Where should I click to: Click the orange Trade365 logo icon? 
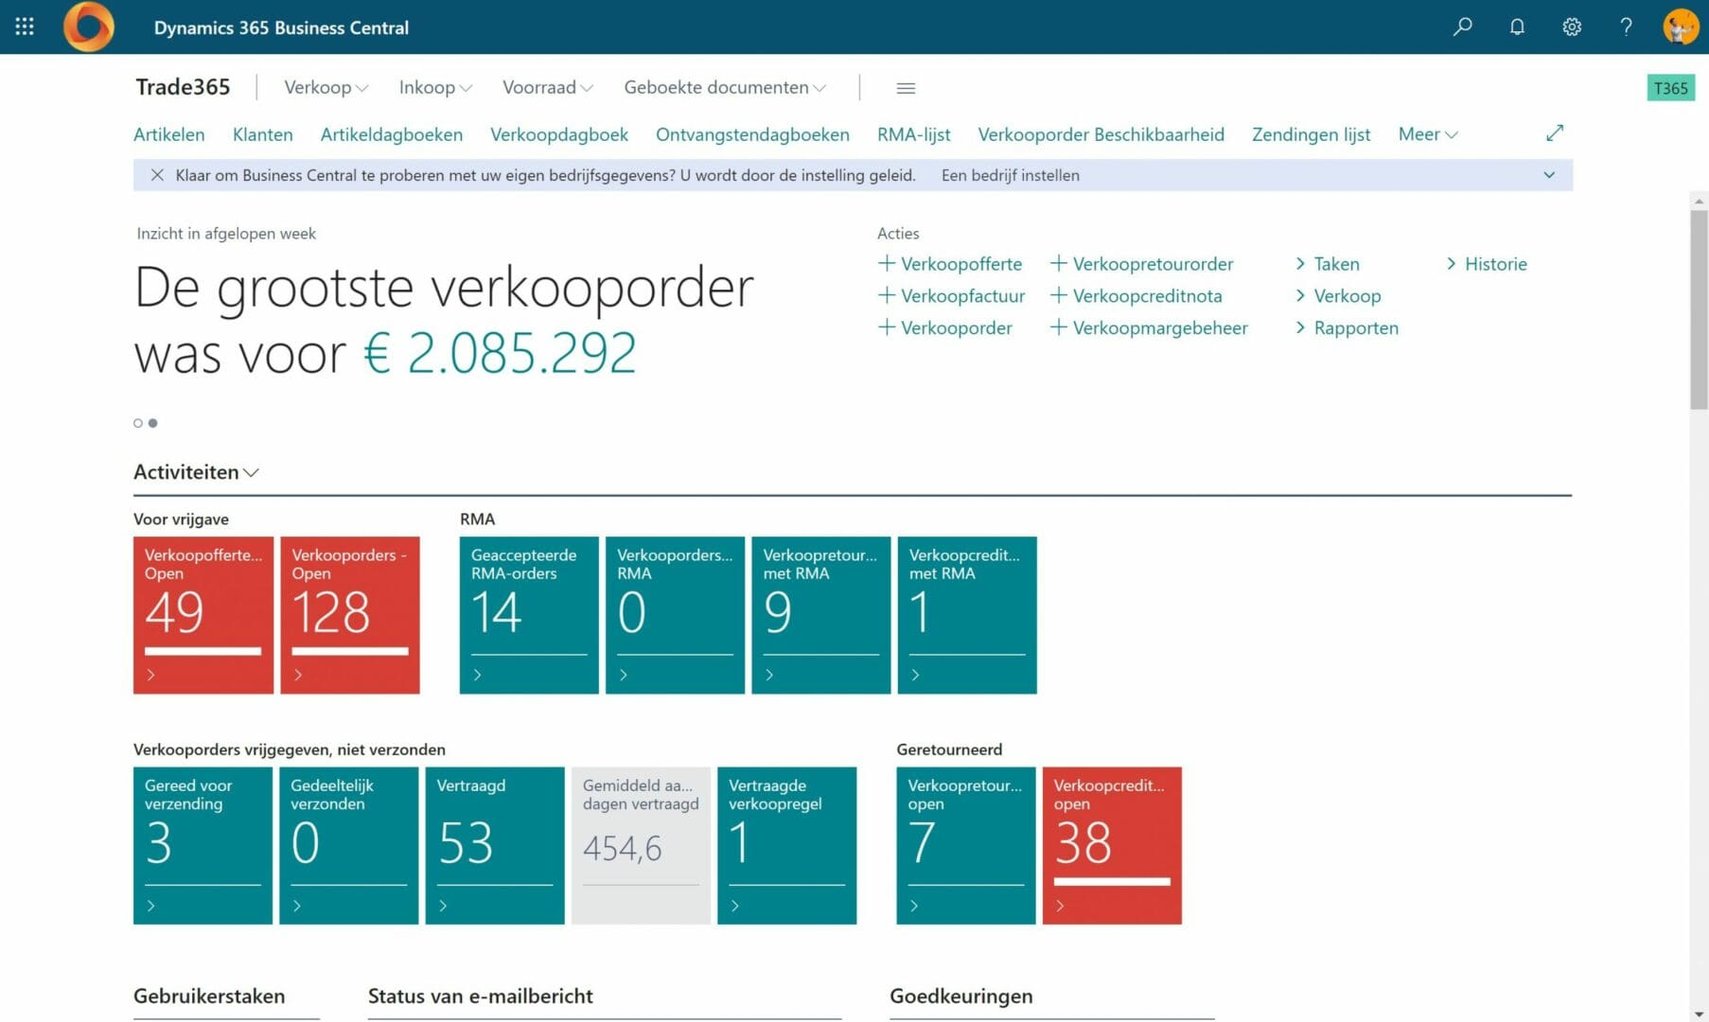click(89, 27)
